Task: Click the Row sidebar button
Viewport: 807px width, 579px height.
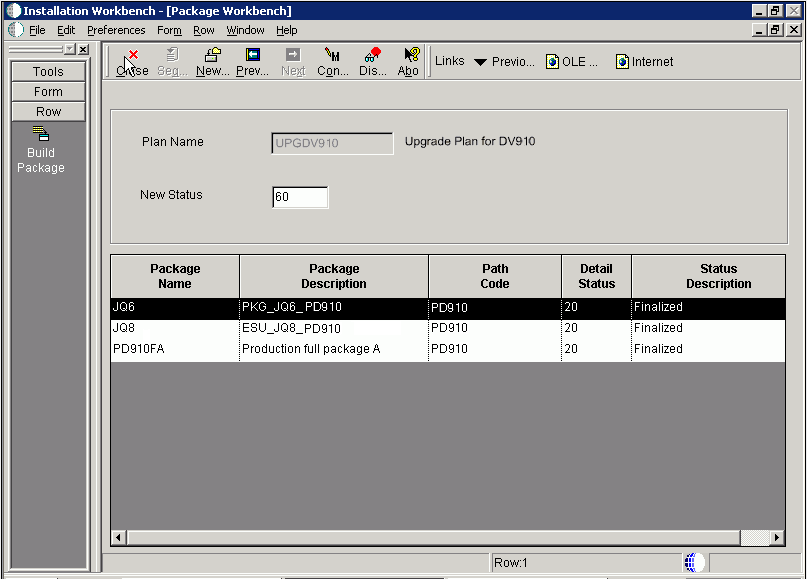Action: coord(48,112)
